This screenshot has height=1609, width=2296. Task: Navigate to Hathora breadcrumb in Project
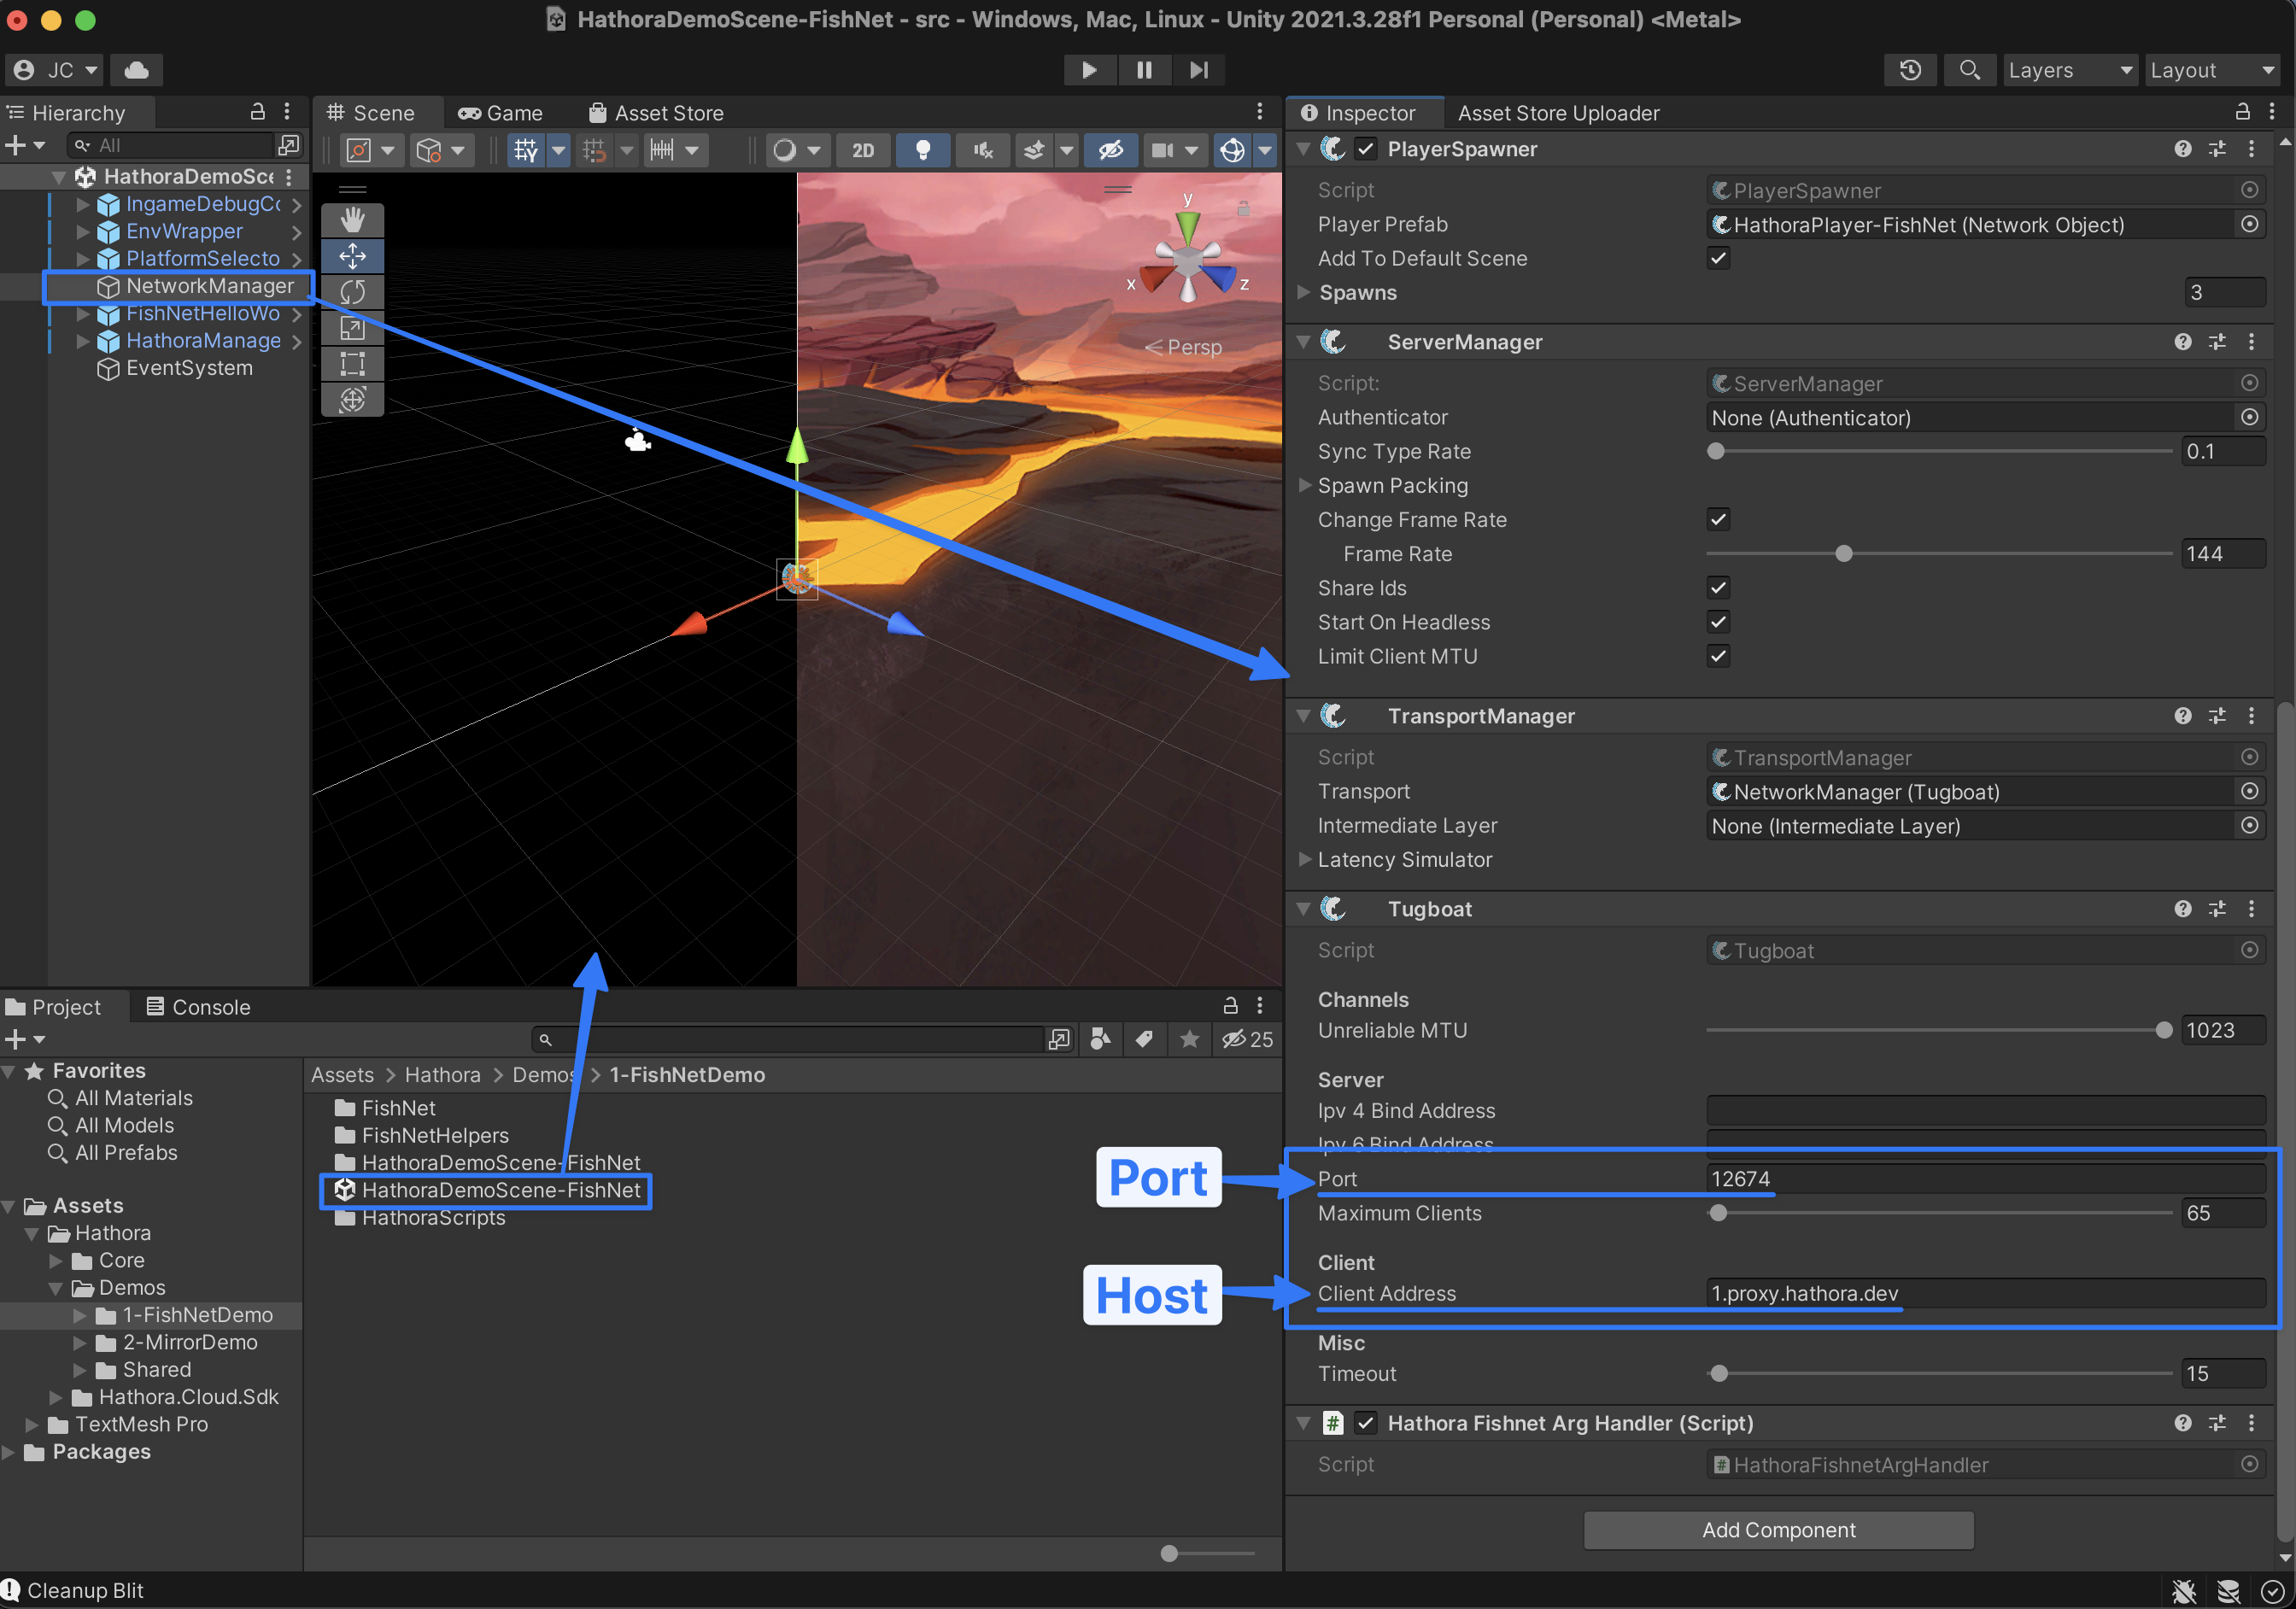coord(442,1075)
